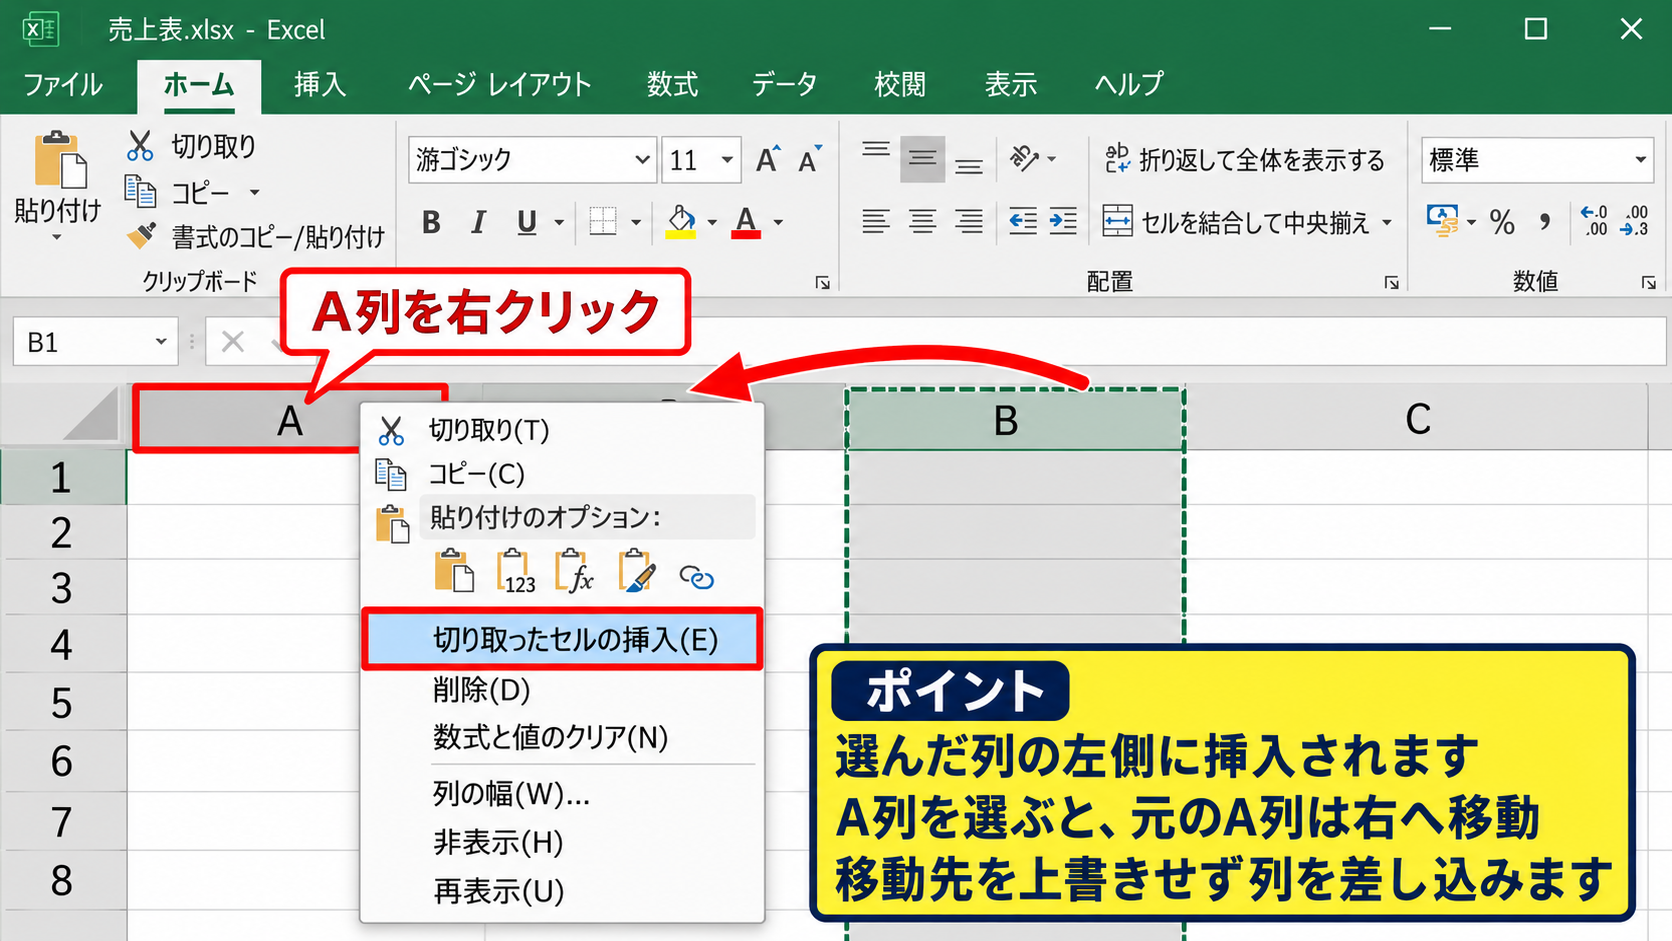Click Wrap Text (折り返して全体を表示する)
The image size is (1672, 941).
coord(1245,159)
